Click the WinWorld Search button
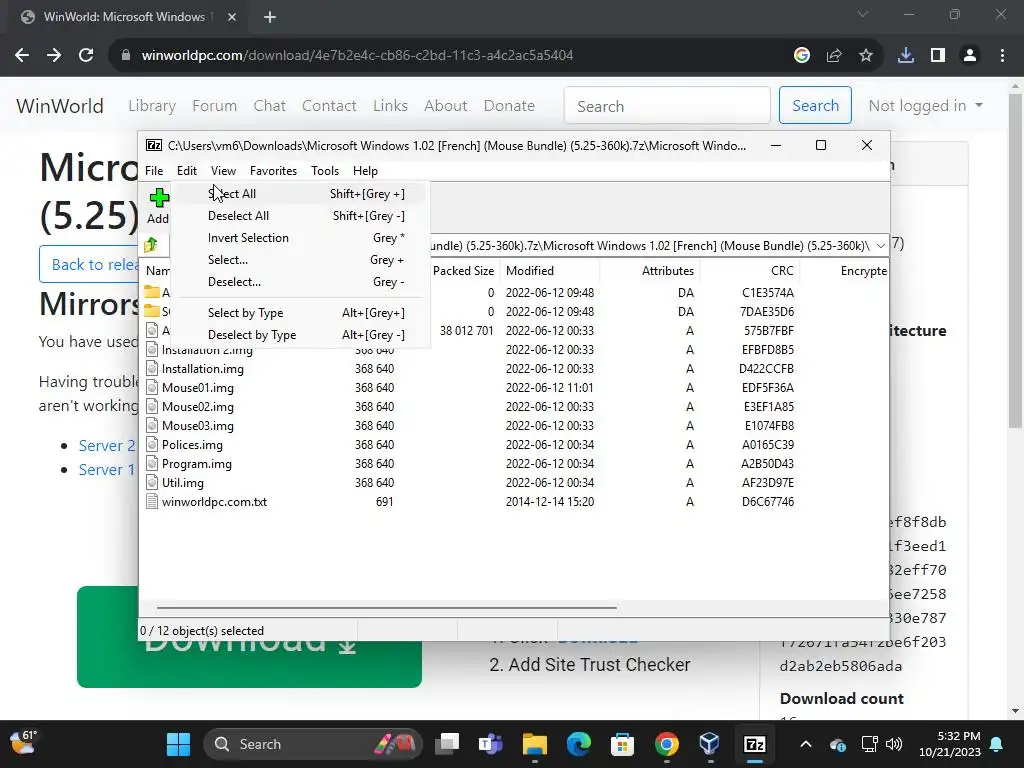 [815, 105]
